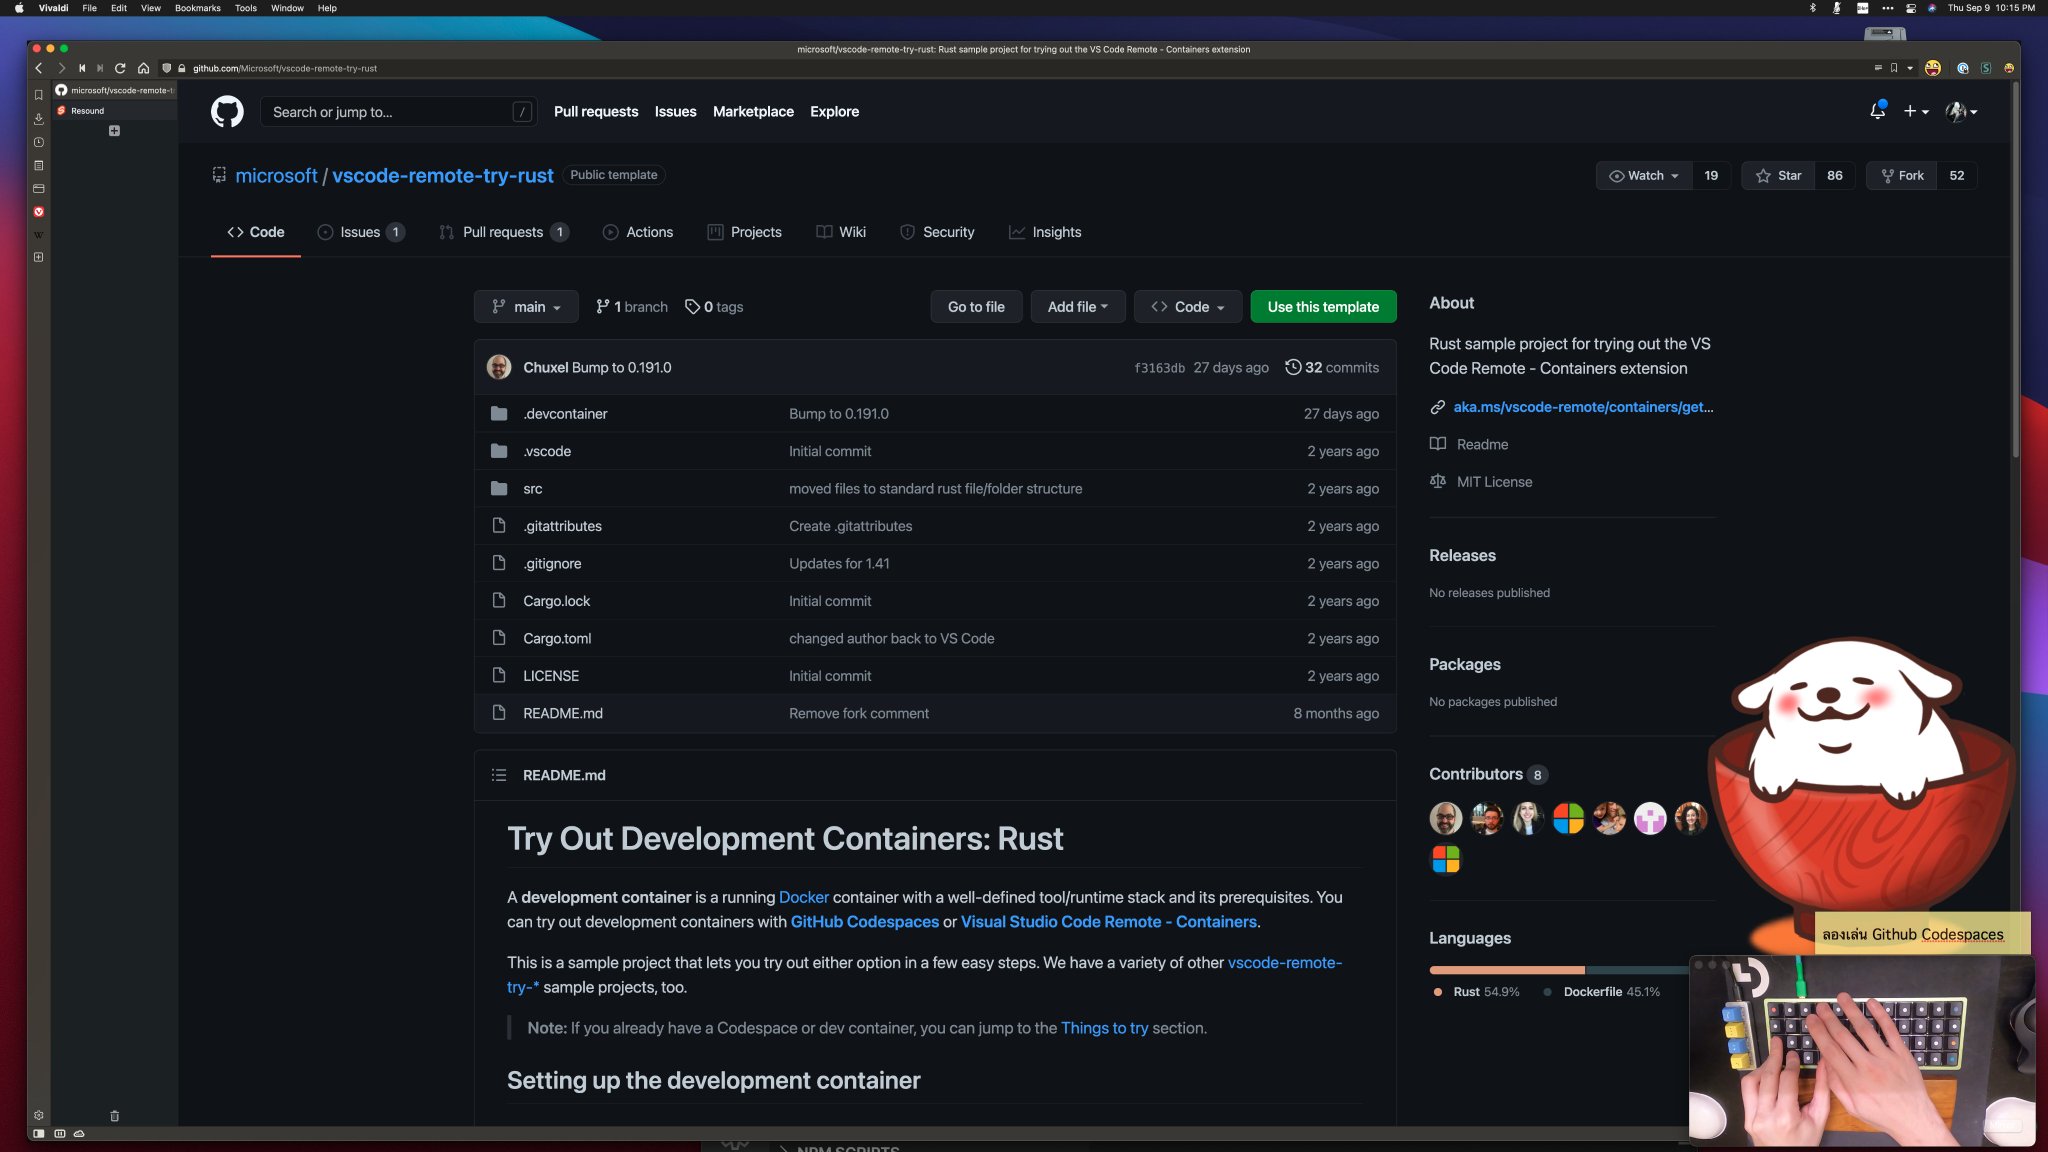Add a new web panel with the plus icon
Image resolution: width=2048 pixels, height=1152 pixels.
click(38, 257)
